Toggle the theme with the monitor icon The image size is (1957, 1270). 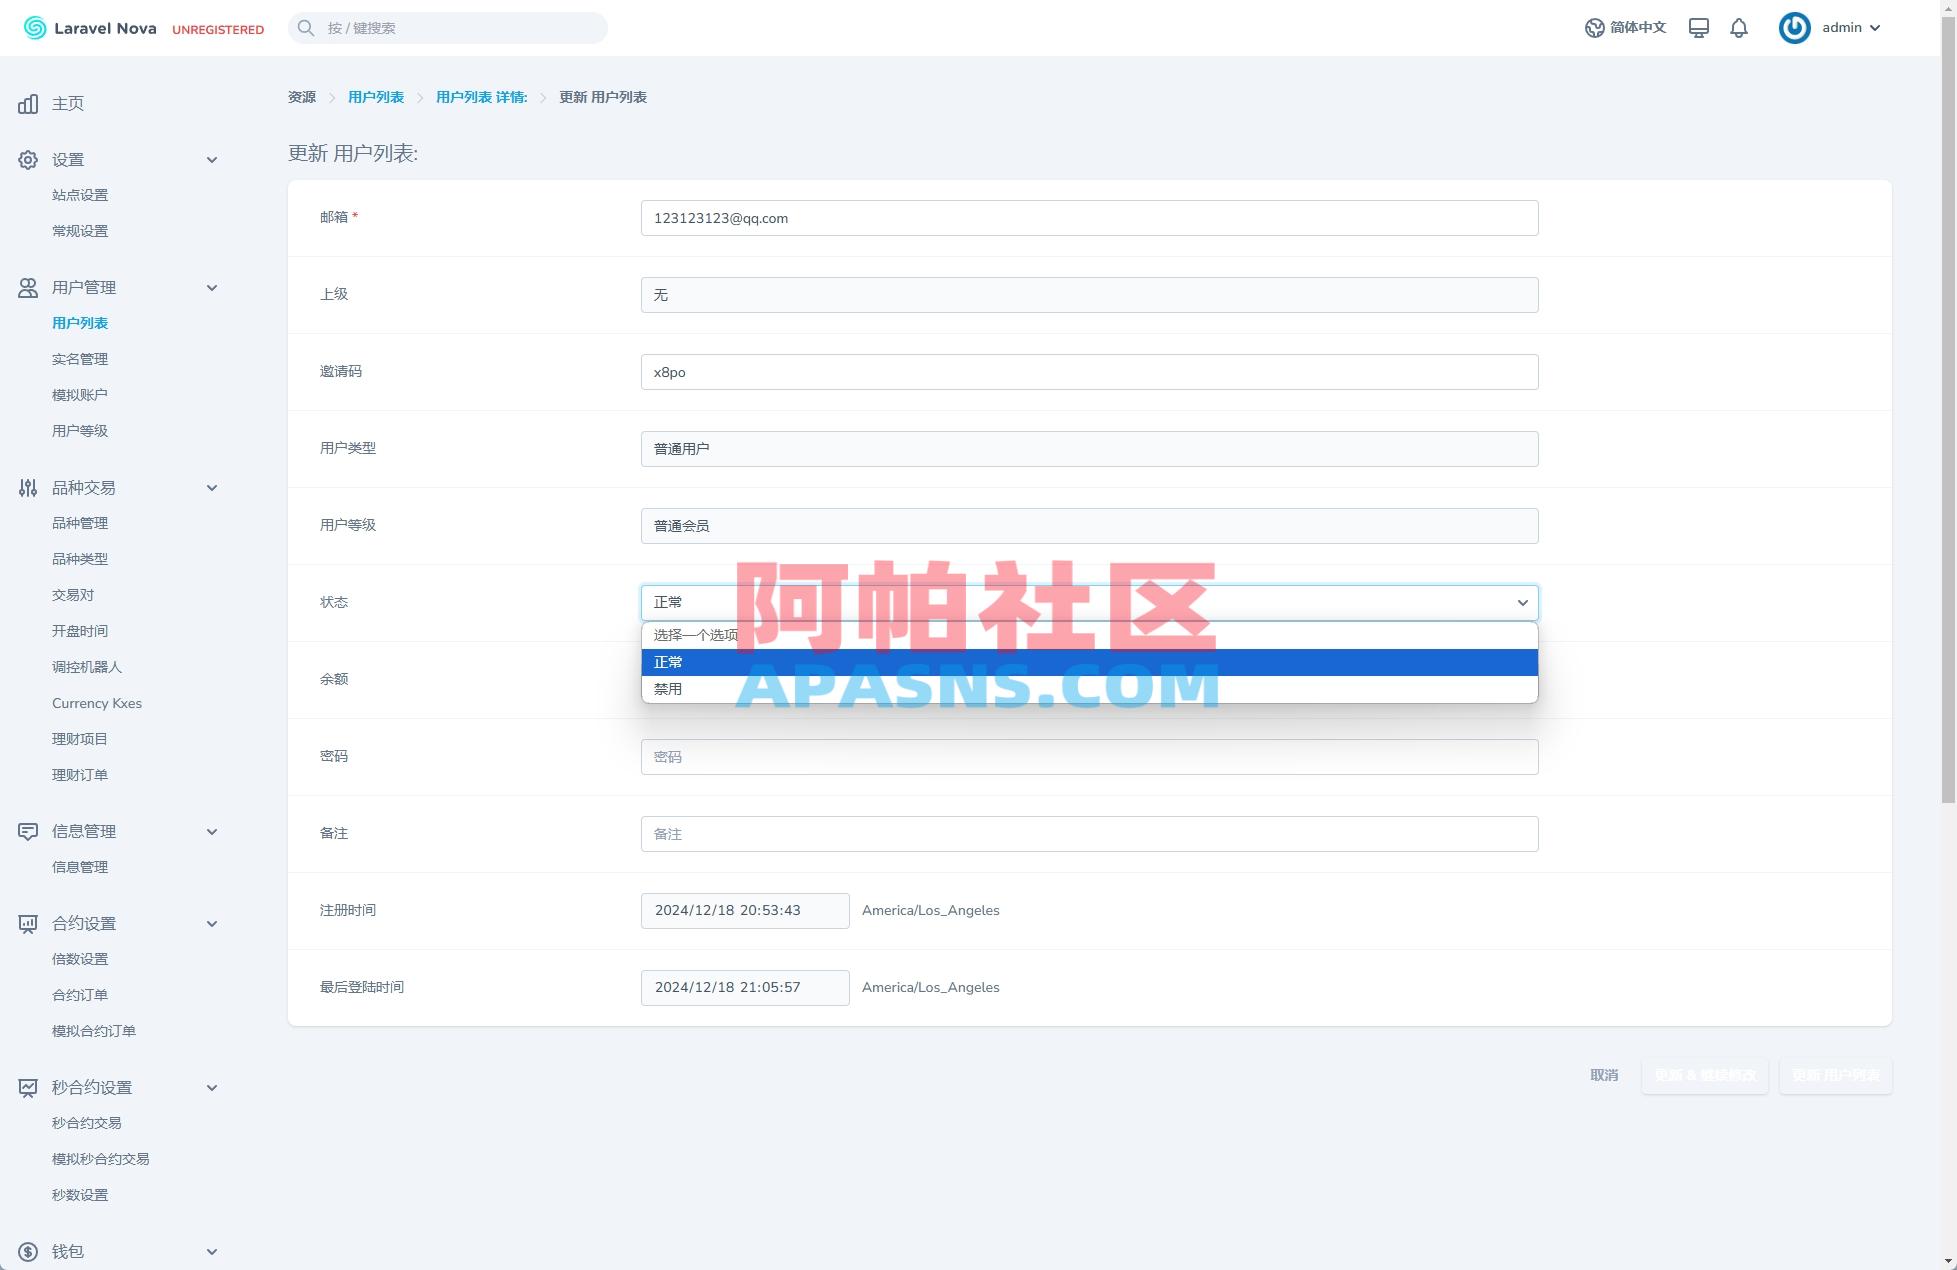(x=1697, y=27)
